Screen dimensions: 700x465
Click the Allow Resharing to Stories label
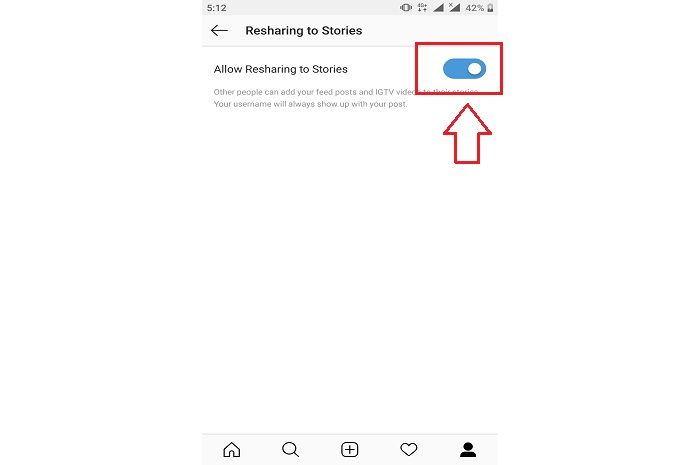click(x=280, y=69)
